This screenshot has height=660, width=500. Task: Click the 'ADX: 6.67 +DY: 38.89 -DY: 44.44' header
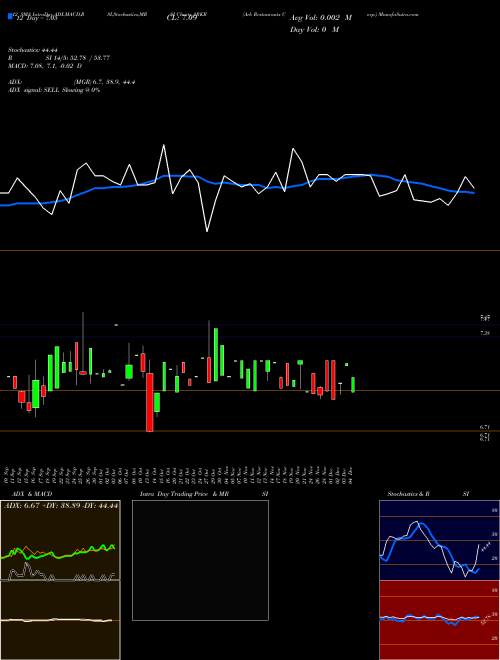point(61,505)
